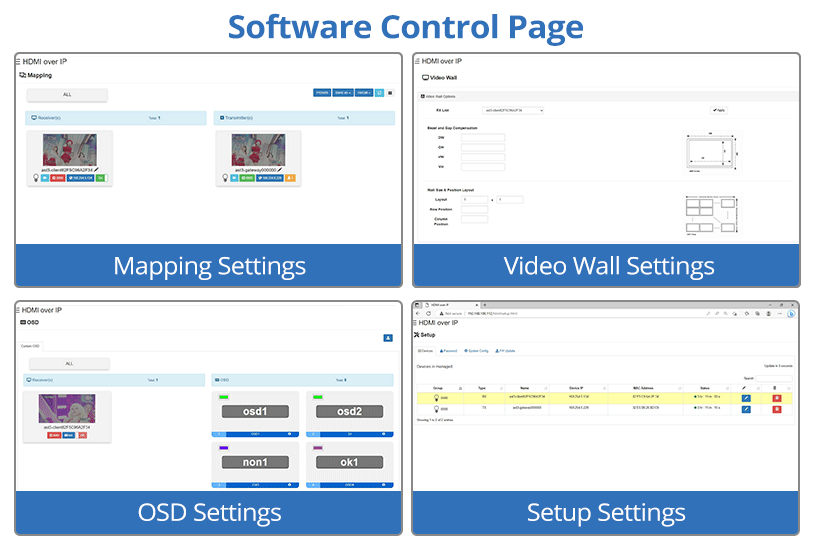The width and height of the screenshot is (813, 543).
Task: Open hamburger menu in Video Wall page
Action: click(x=418, y=62)
